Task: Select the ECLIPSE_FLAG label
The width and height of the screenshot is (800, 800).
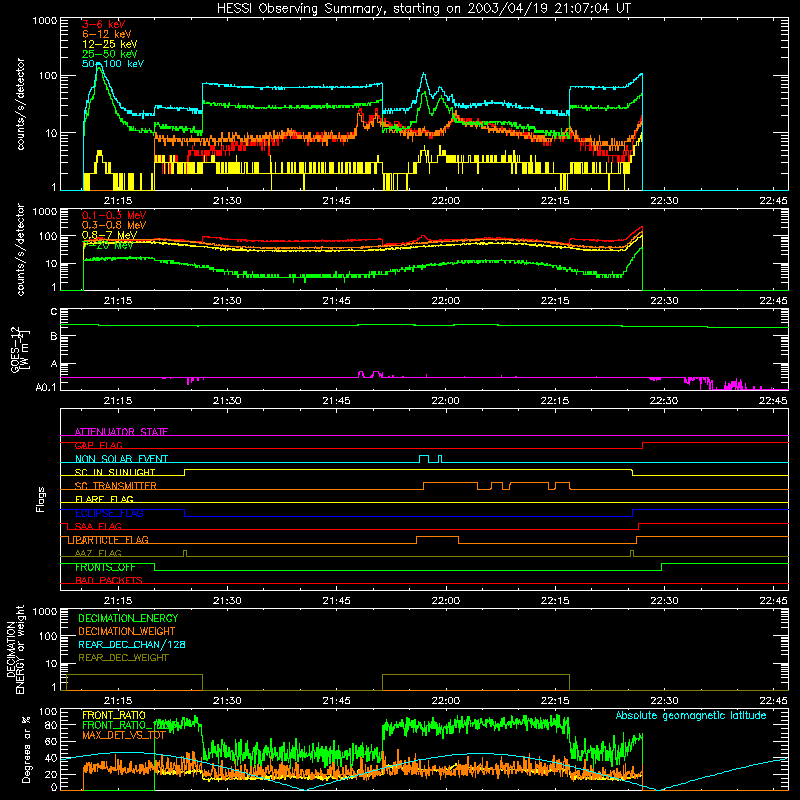Action: coord(109,513)
